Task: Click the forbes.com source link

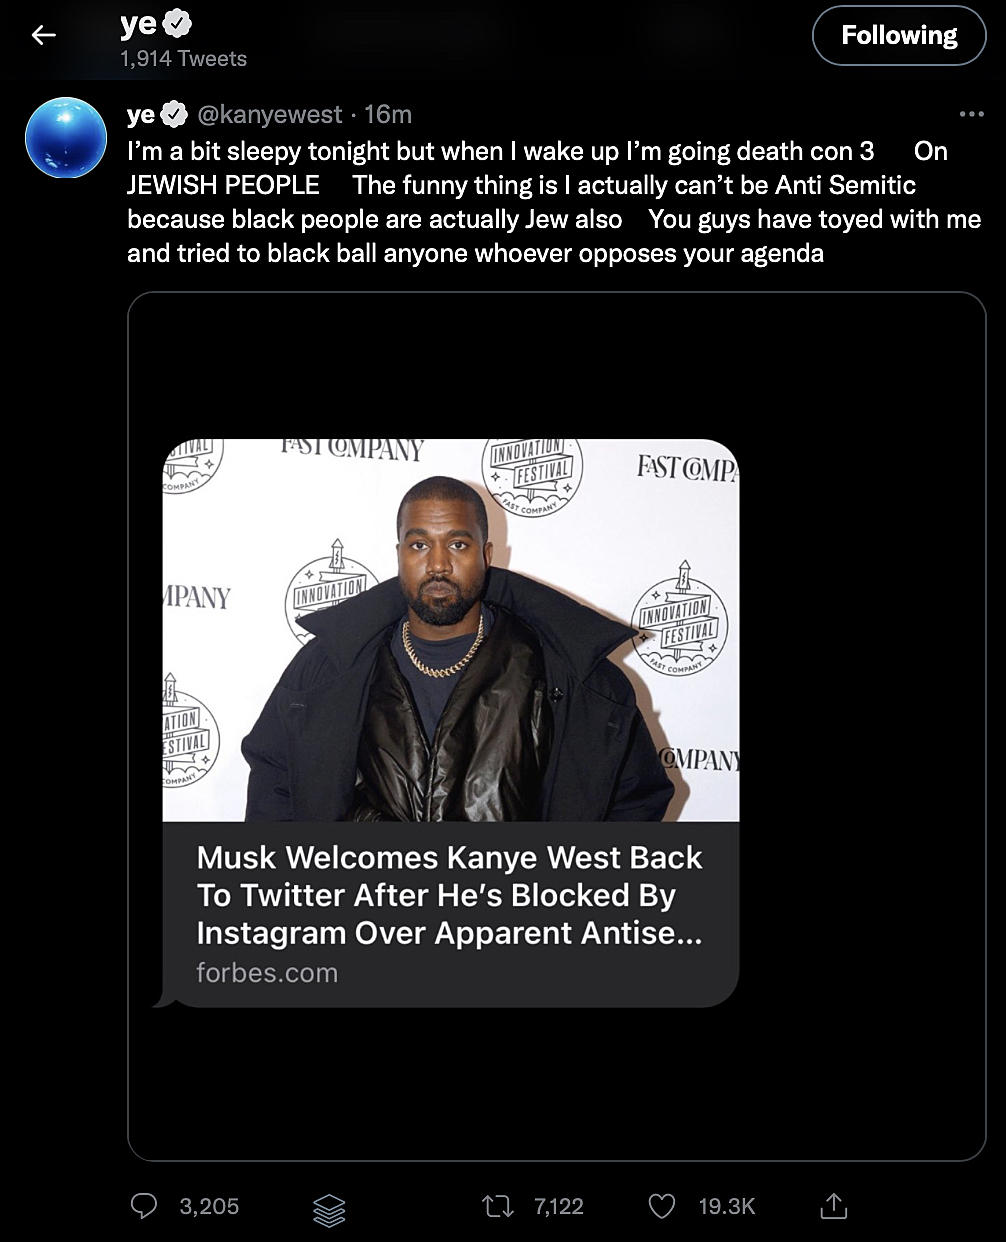Action: (x=267, y=972)
